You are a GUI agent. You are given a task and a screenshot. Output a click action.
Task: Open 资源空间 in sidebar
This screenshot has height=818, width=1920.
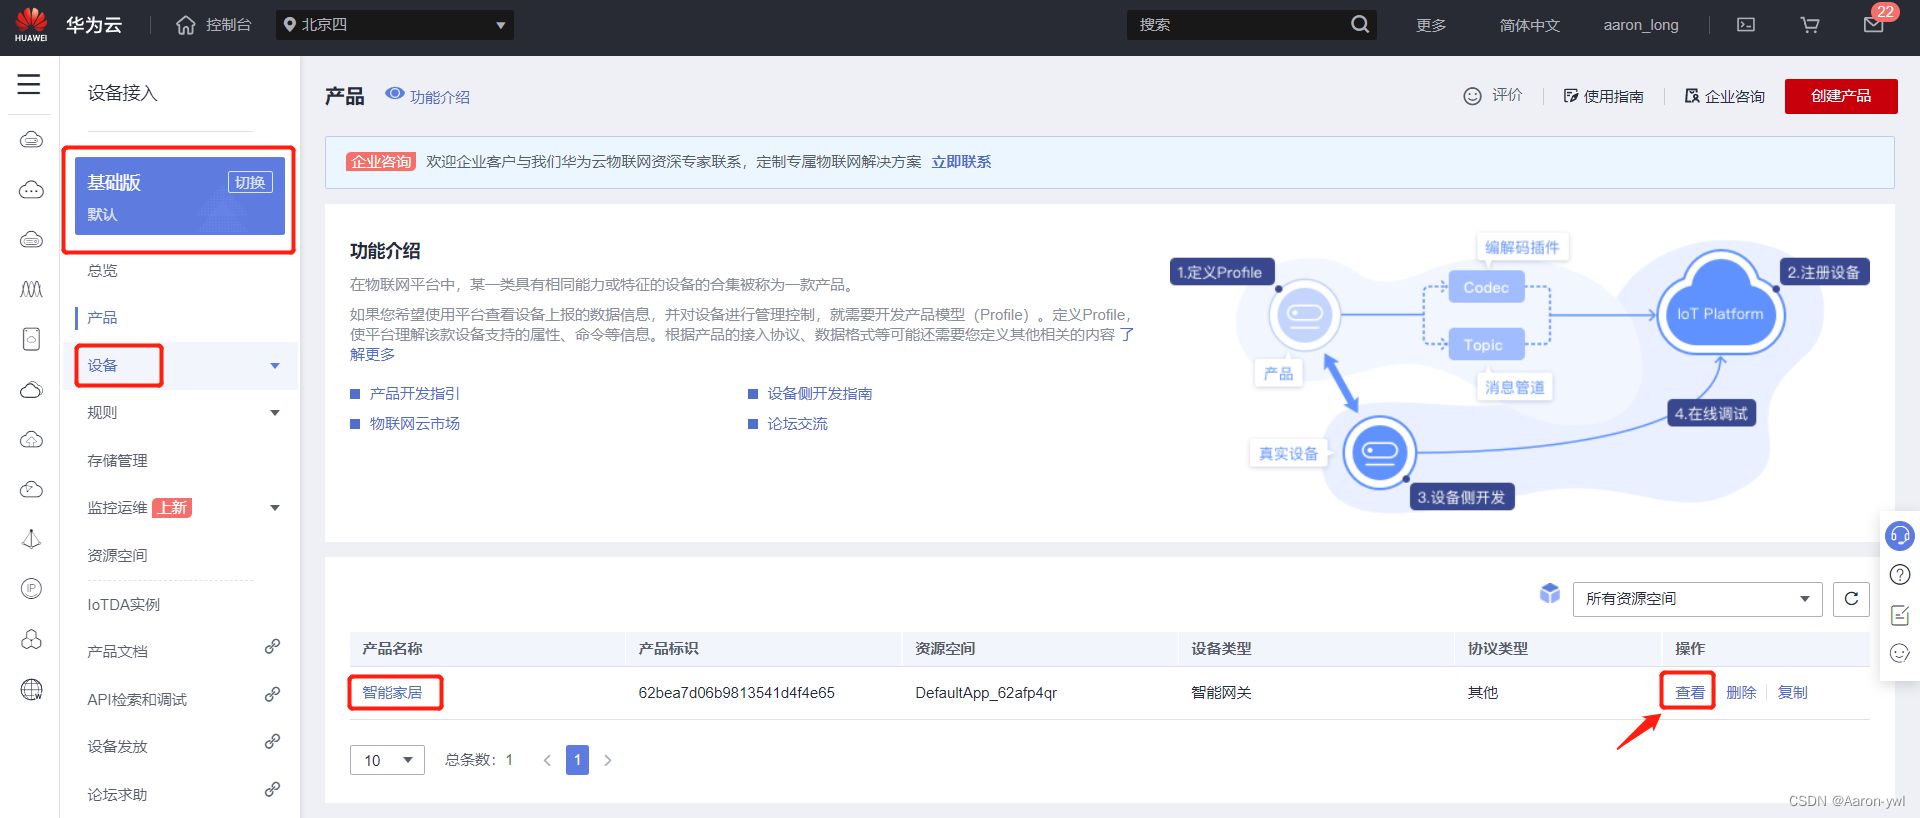point(117,556)
